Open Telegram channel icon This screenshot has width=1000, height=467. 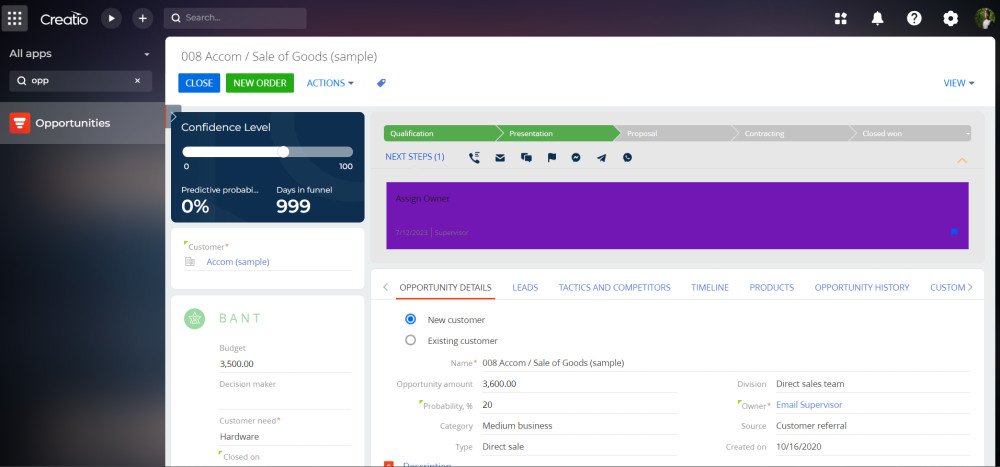pyautogui.click(x=601, y=158)
